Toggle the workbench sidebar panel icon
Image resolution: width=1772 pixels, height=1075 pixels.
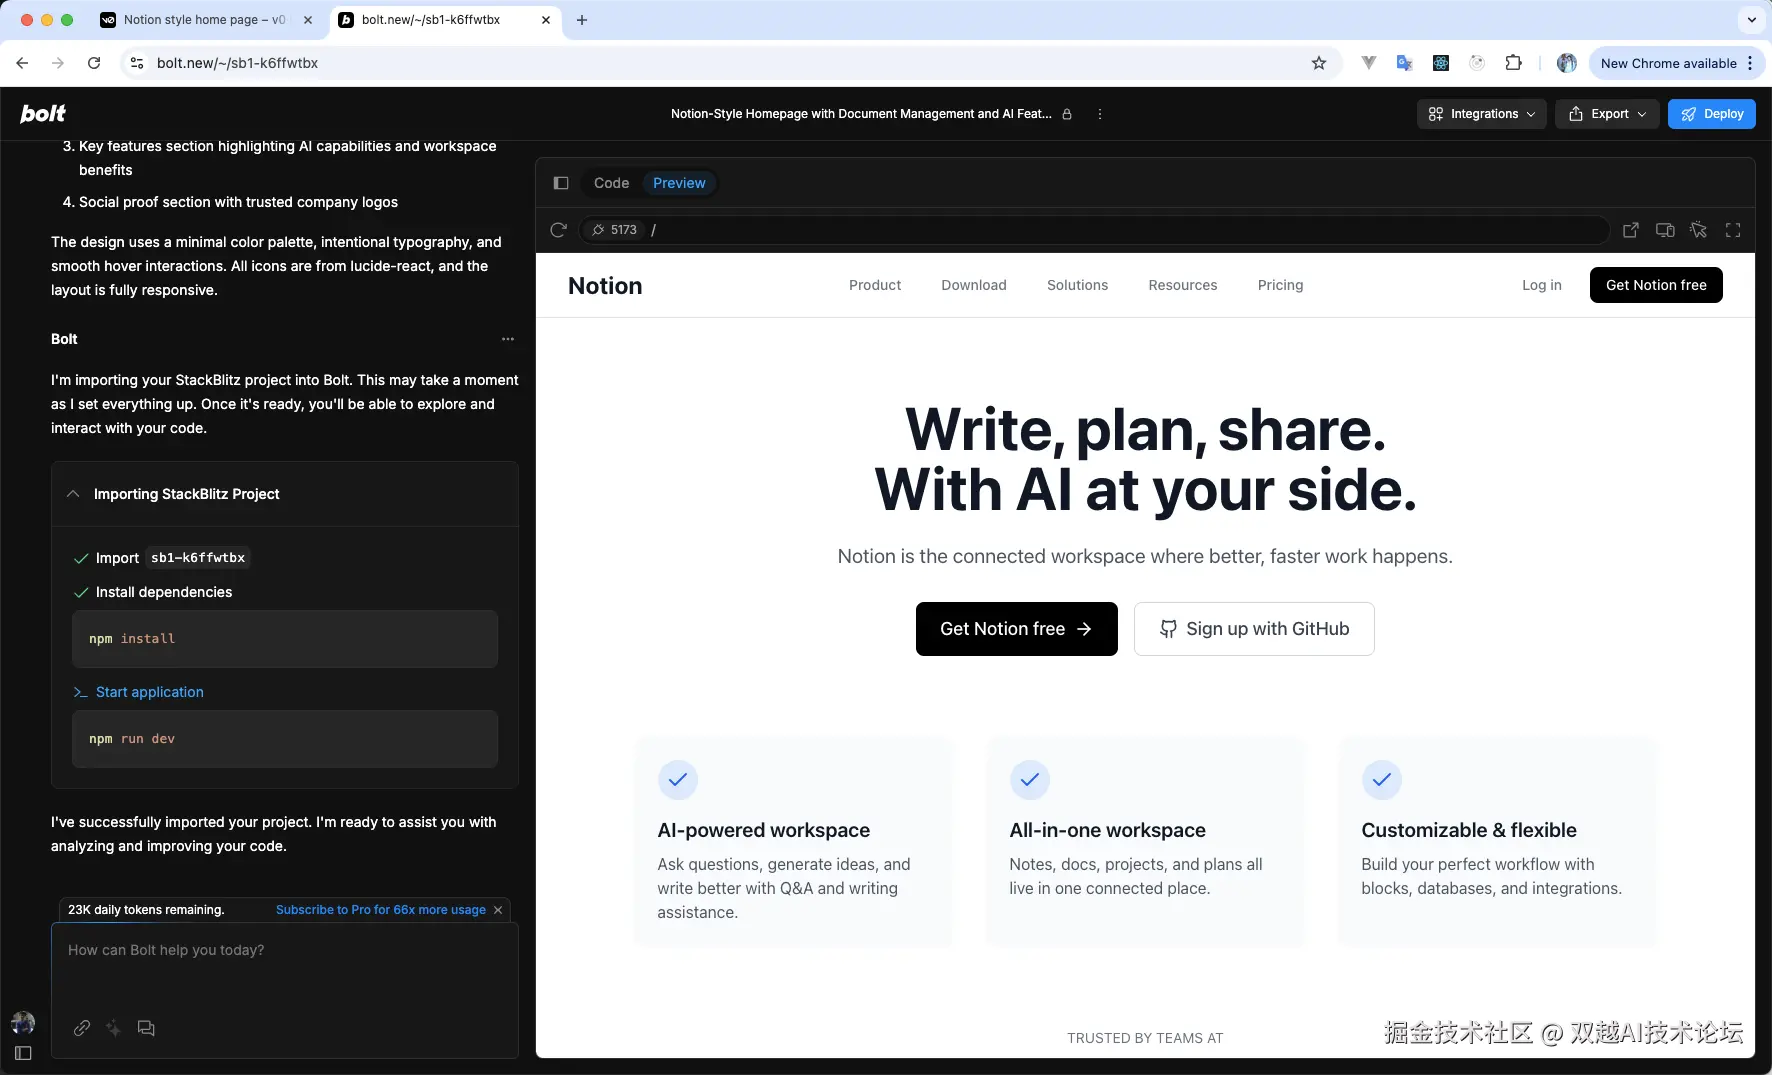coord(561,183)
